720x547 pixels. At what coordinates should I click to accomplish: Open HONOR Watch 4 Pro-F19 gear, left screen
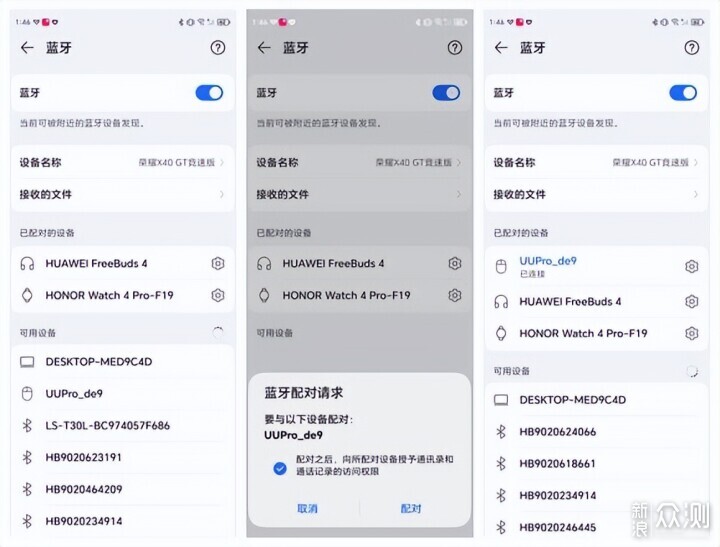218,295
